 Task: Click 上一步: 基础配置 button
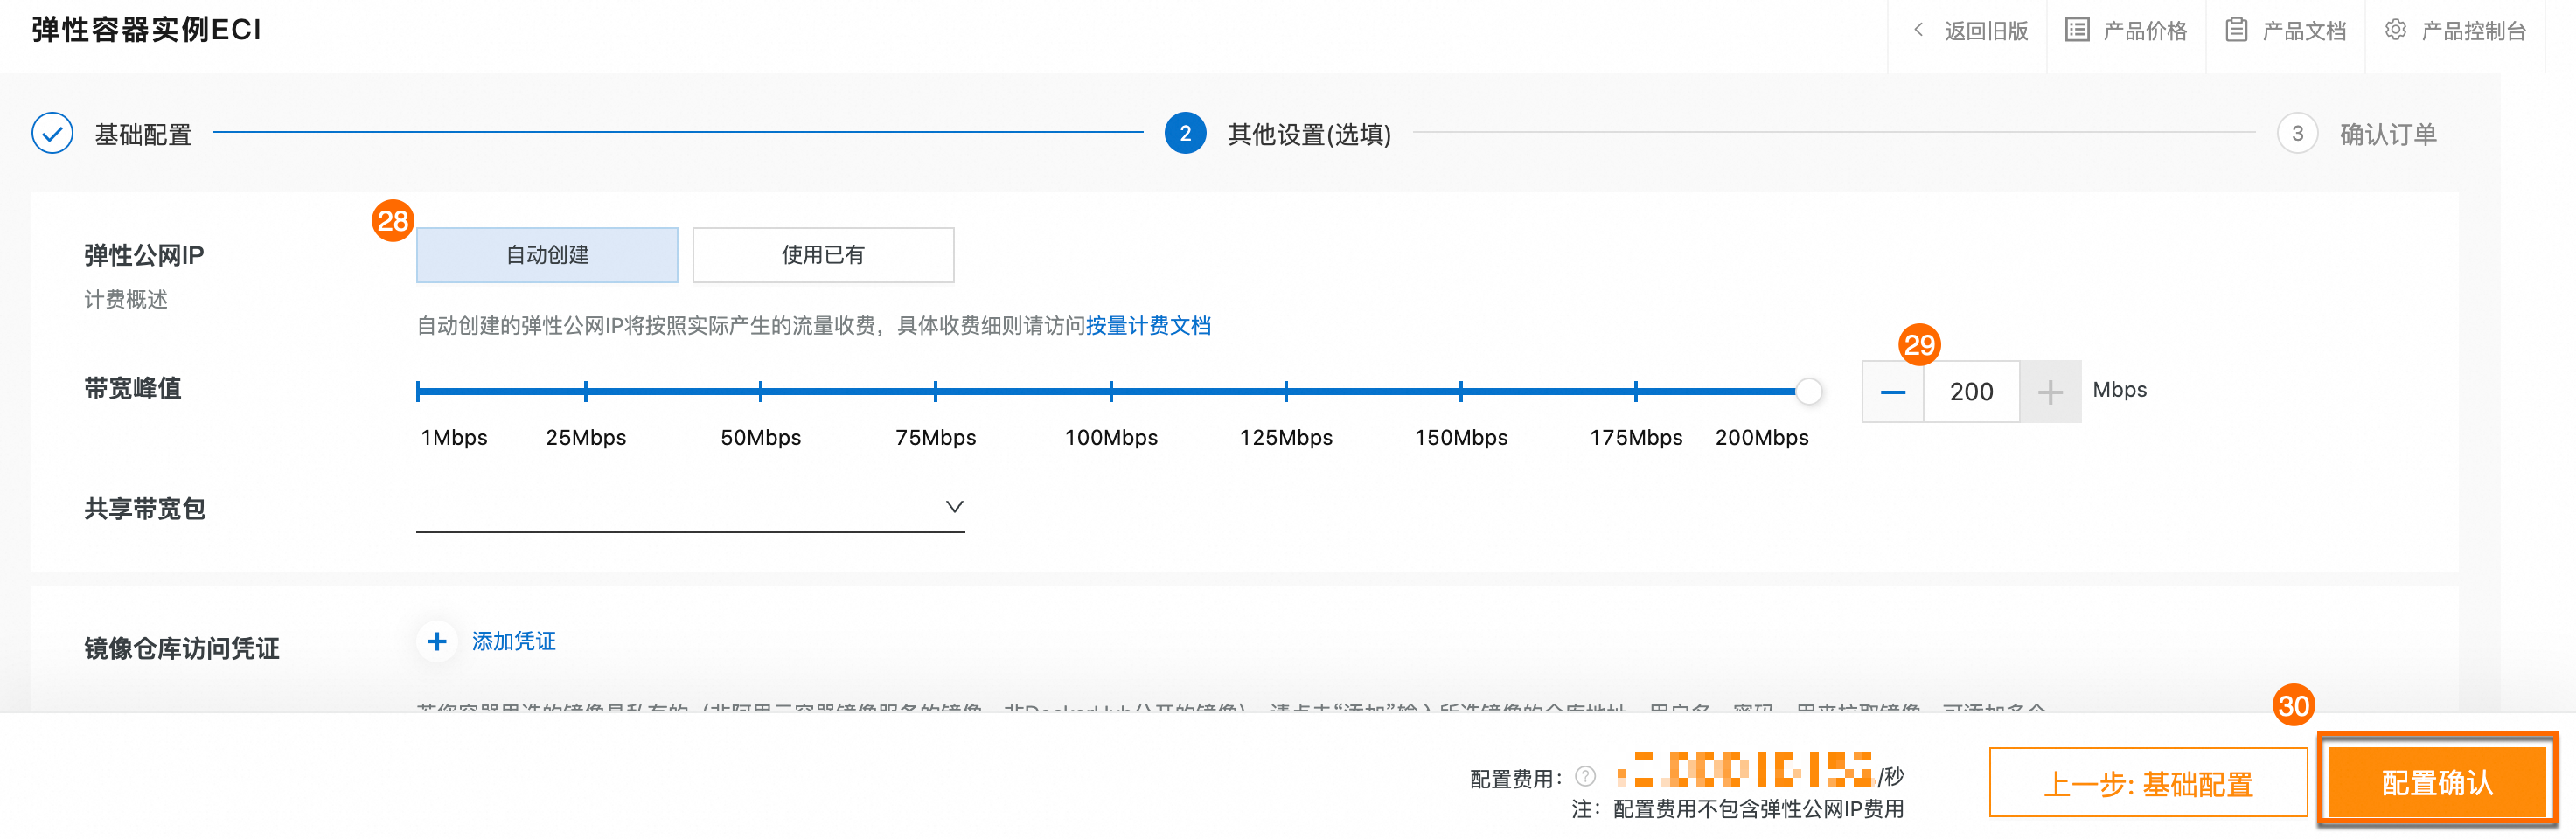point(2148,783)
